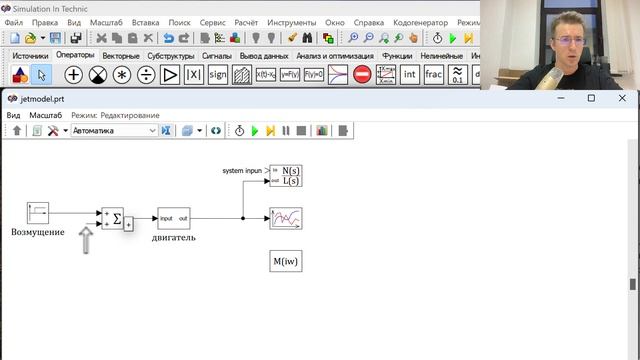Click the up arrow icon in jetmodel toolbar

tap(17, 131)
